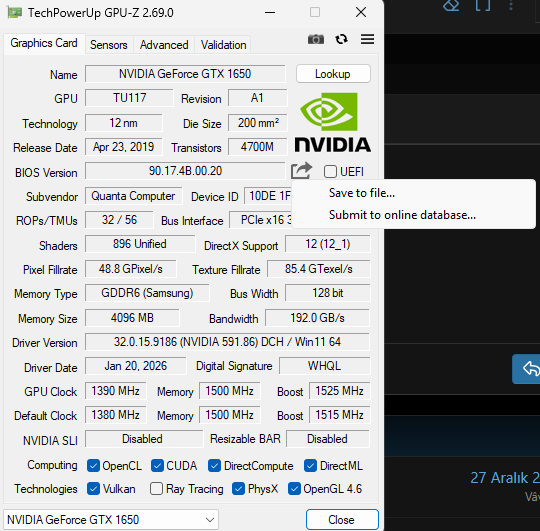Click the Close button
The height and width of the screenshot is (531, 540).
pos(342,519)
